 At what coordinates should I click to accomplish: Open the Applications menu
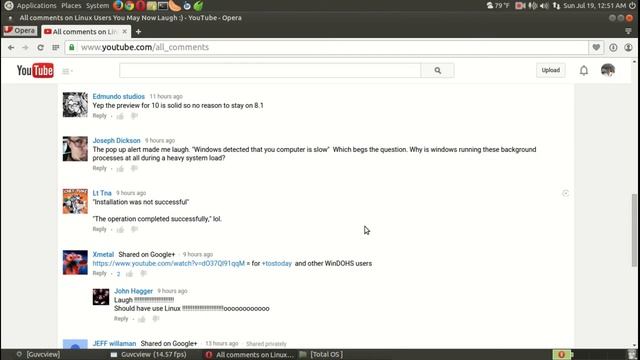36,6
